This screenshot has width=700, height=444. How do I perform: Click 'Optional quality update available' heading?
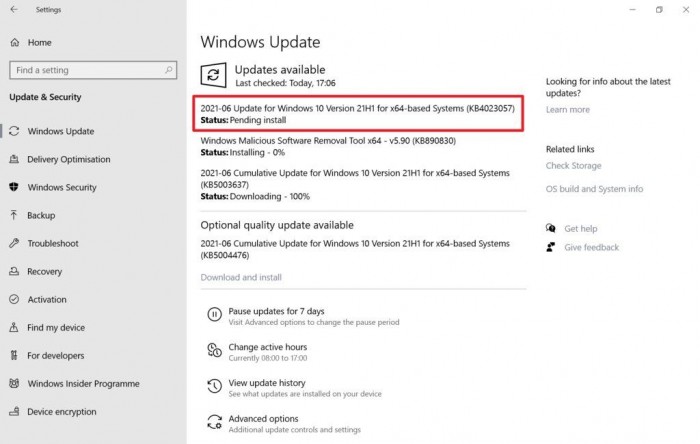(x=277, y=225)
